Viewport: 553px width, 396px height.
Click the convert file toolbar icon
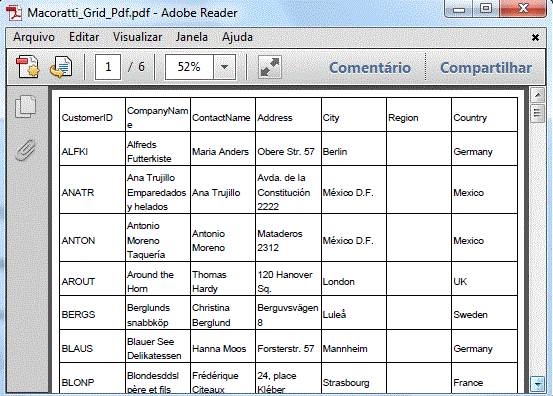(x=61, y=67)
